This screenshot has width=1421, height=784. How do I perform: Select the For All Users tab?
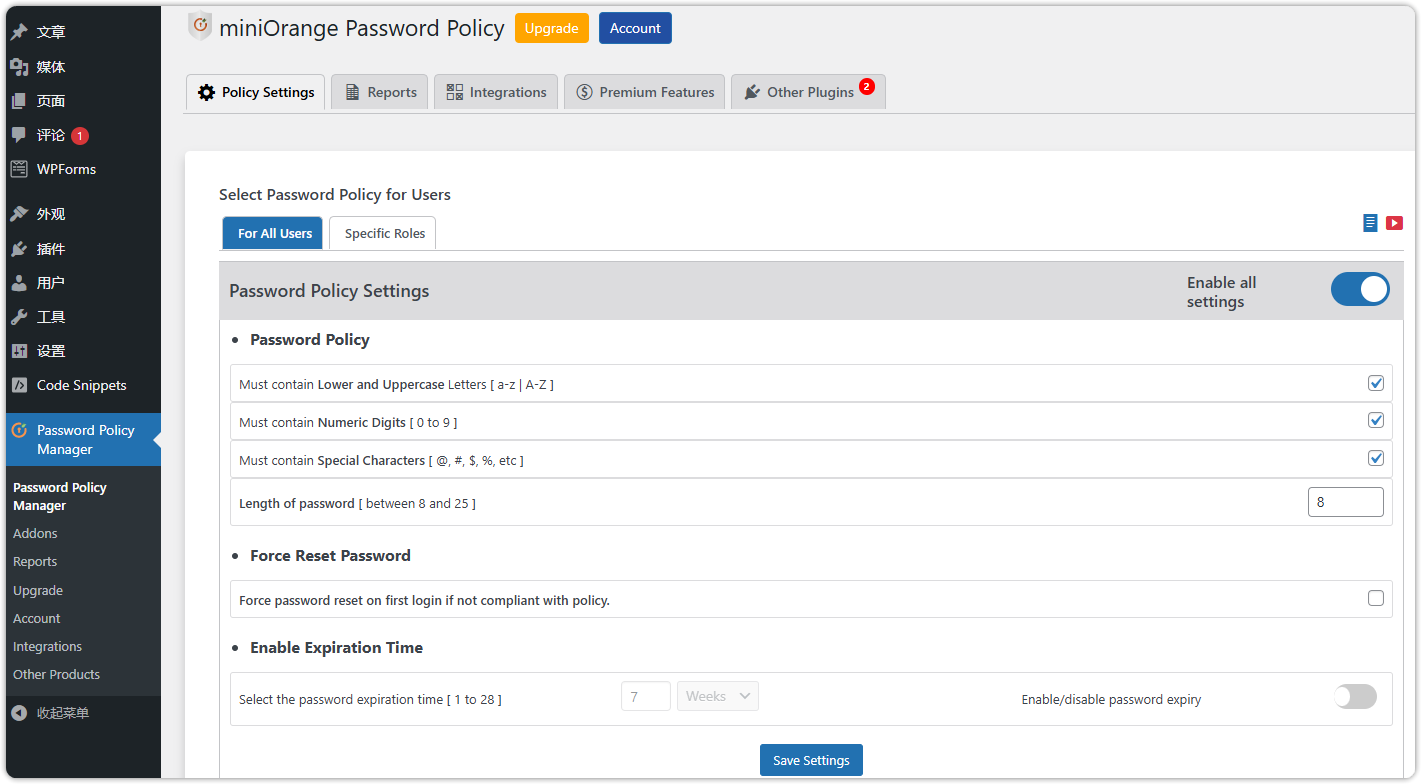coord(274,233)
